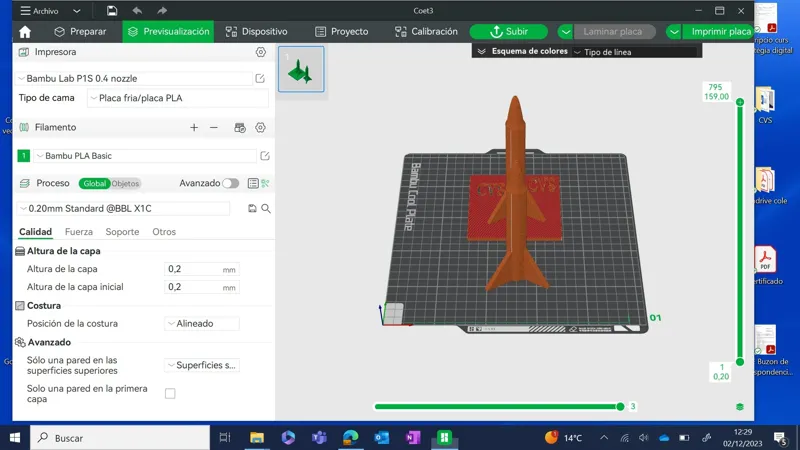The image size is (800, 450).
Task: Redo with the right arrow icon
Action: 162,10
